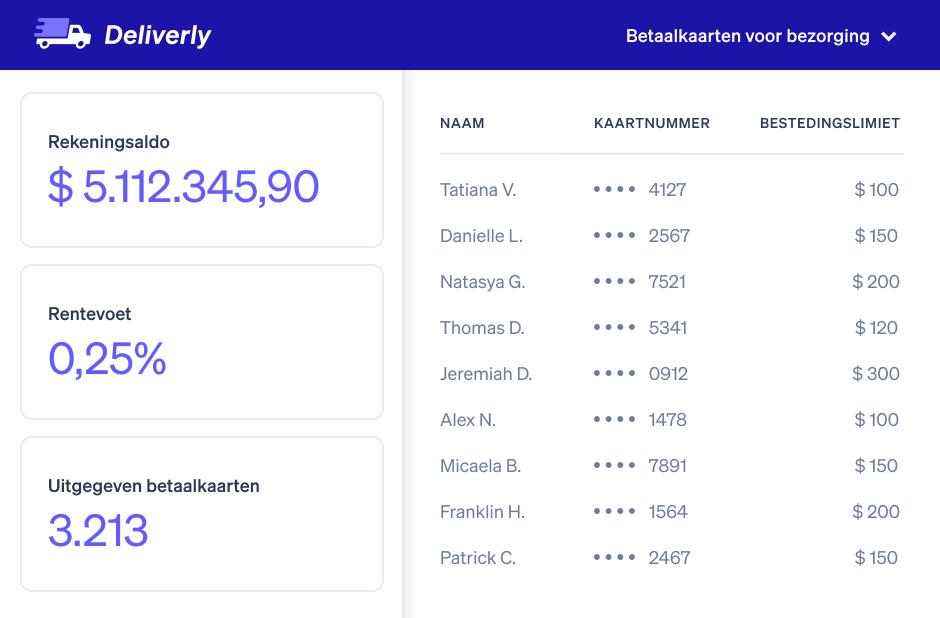Select the Tatiana V. row
The width and height of the screenshot is (940, 618).
point(671,190)
